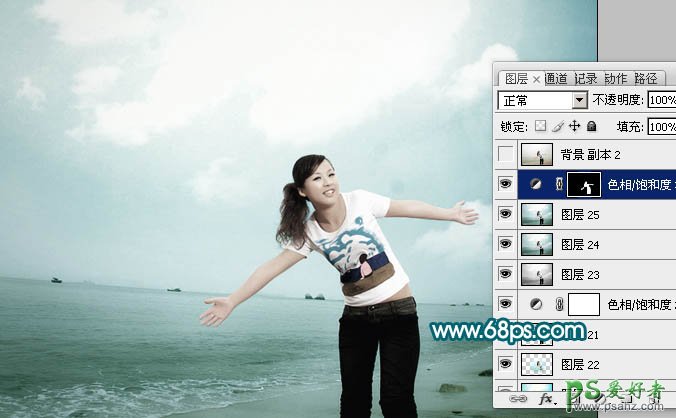
Task: Click the 填充 fill value field
Action: click(x=661, y=127)
